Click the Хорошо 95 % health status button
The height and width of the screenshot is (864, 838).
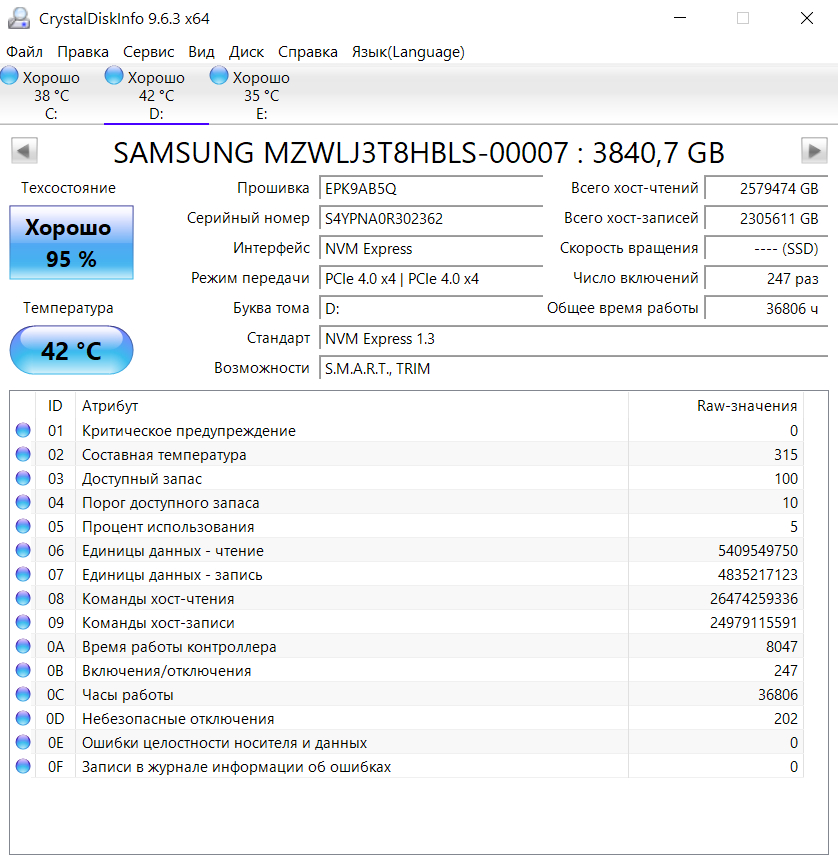click(x=72, y=242)
